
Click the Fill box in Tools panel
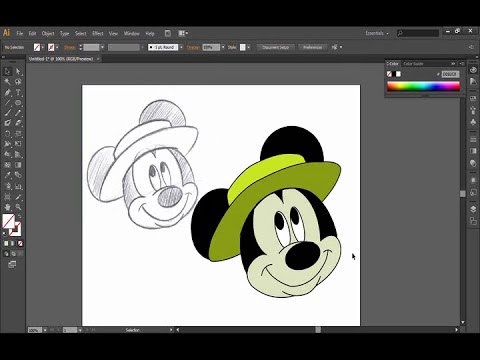[8, 221]
